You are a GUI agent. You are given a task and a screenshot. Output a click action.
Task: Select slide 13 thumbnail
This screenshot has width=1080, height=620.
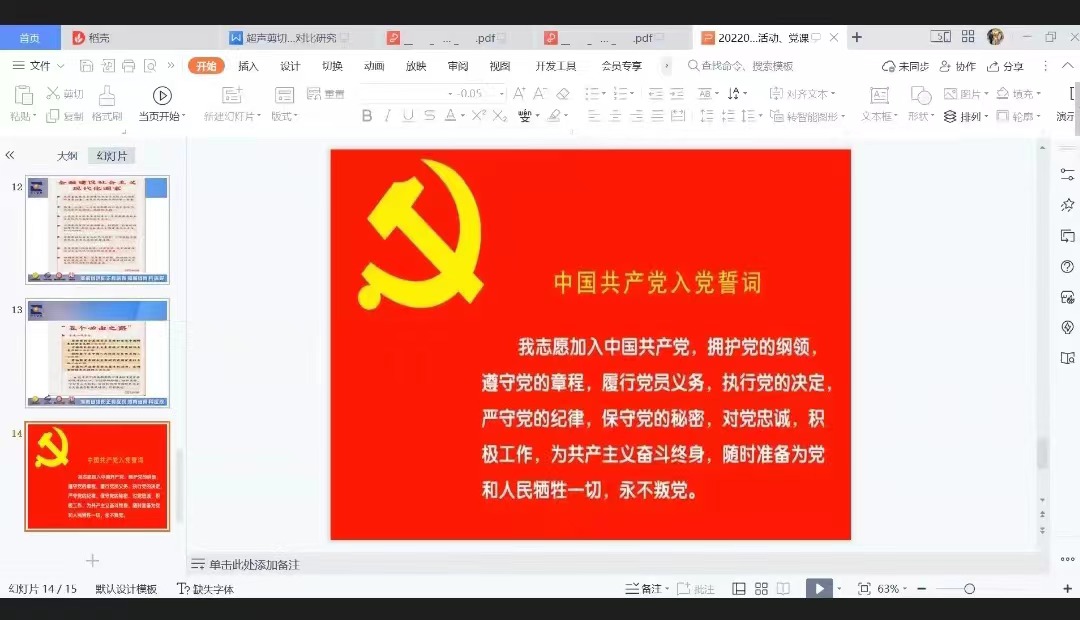pyautogui.click(x=97, y=353)
